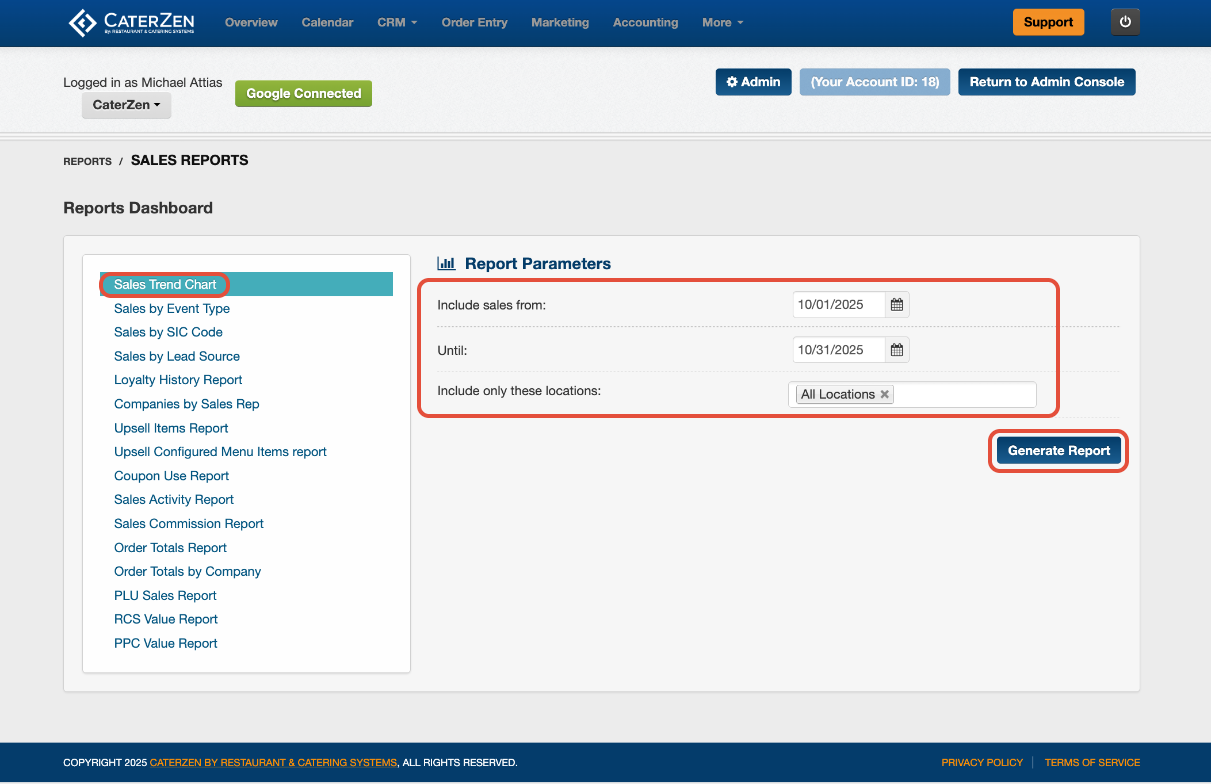Select Sales by Lead Source report

[x=177, y=356]
